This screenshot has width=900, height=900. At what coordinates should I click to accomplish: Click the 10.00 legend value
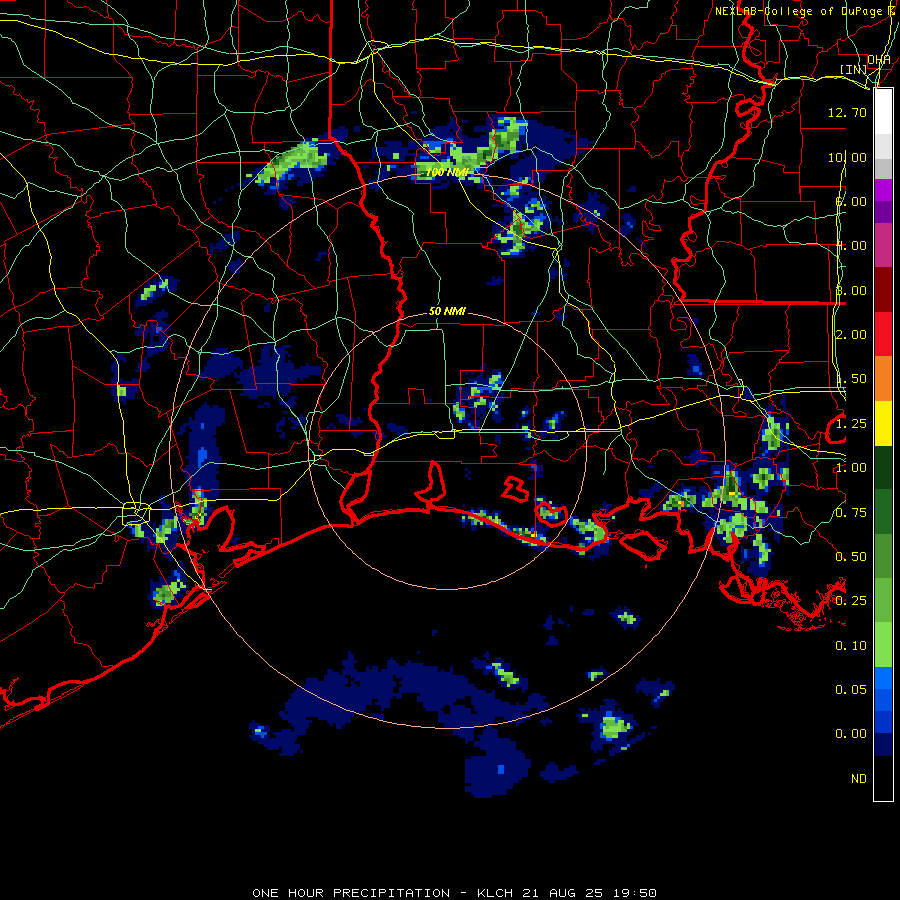coord(847,157)
